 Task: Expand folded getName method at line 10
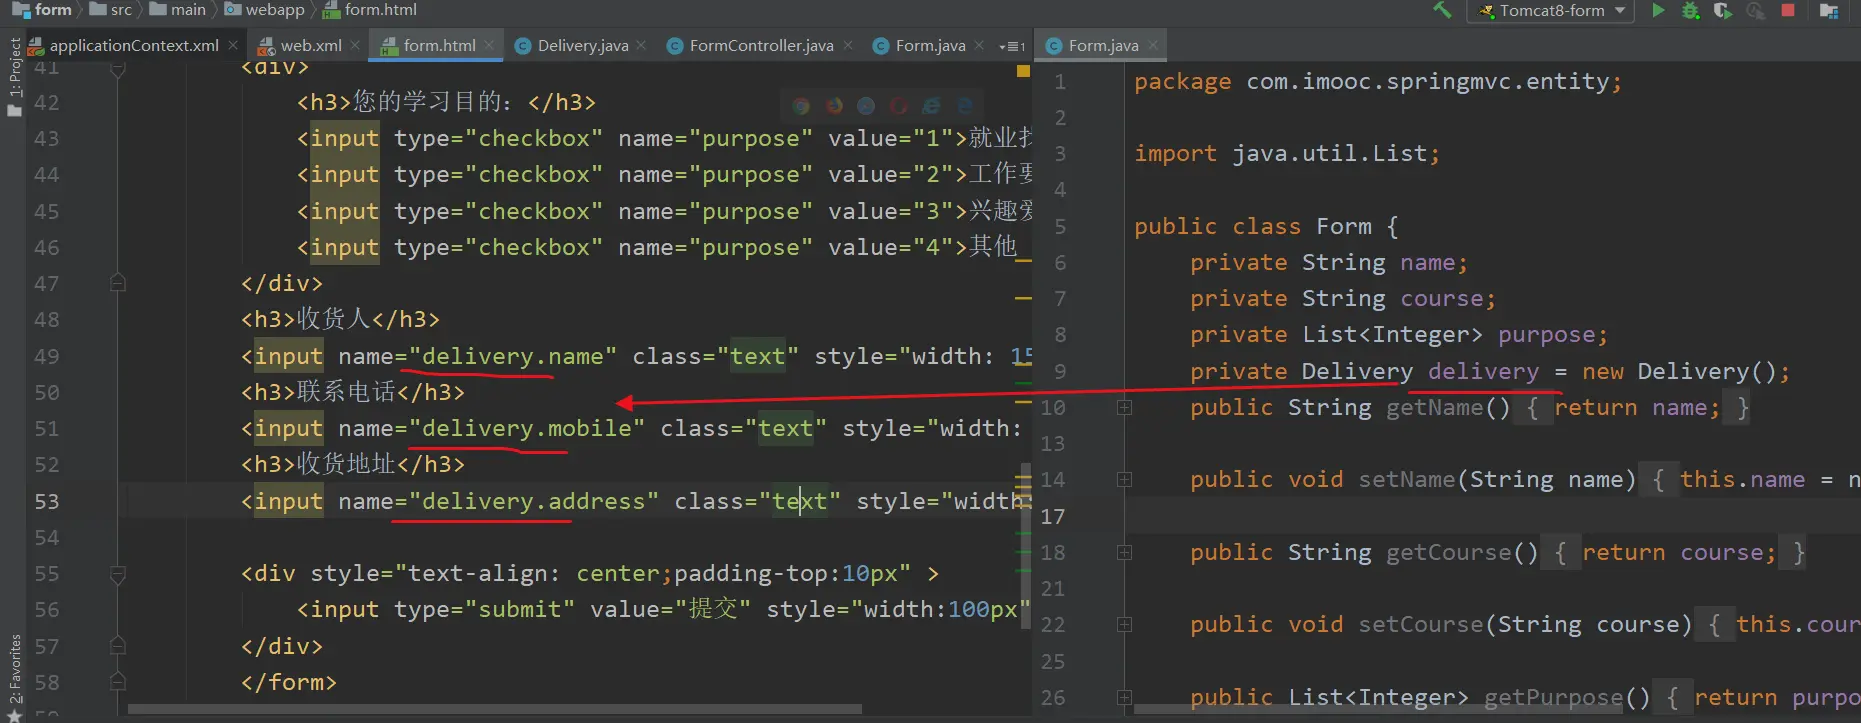[1124, 408]
